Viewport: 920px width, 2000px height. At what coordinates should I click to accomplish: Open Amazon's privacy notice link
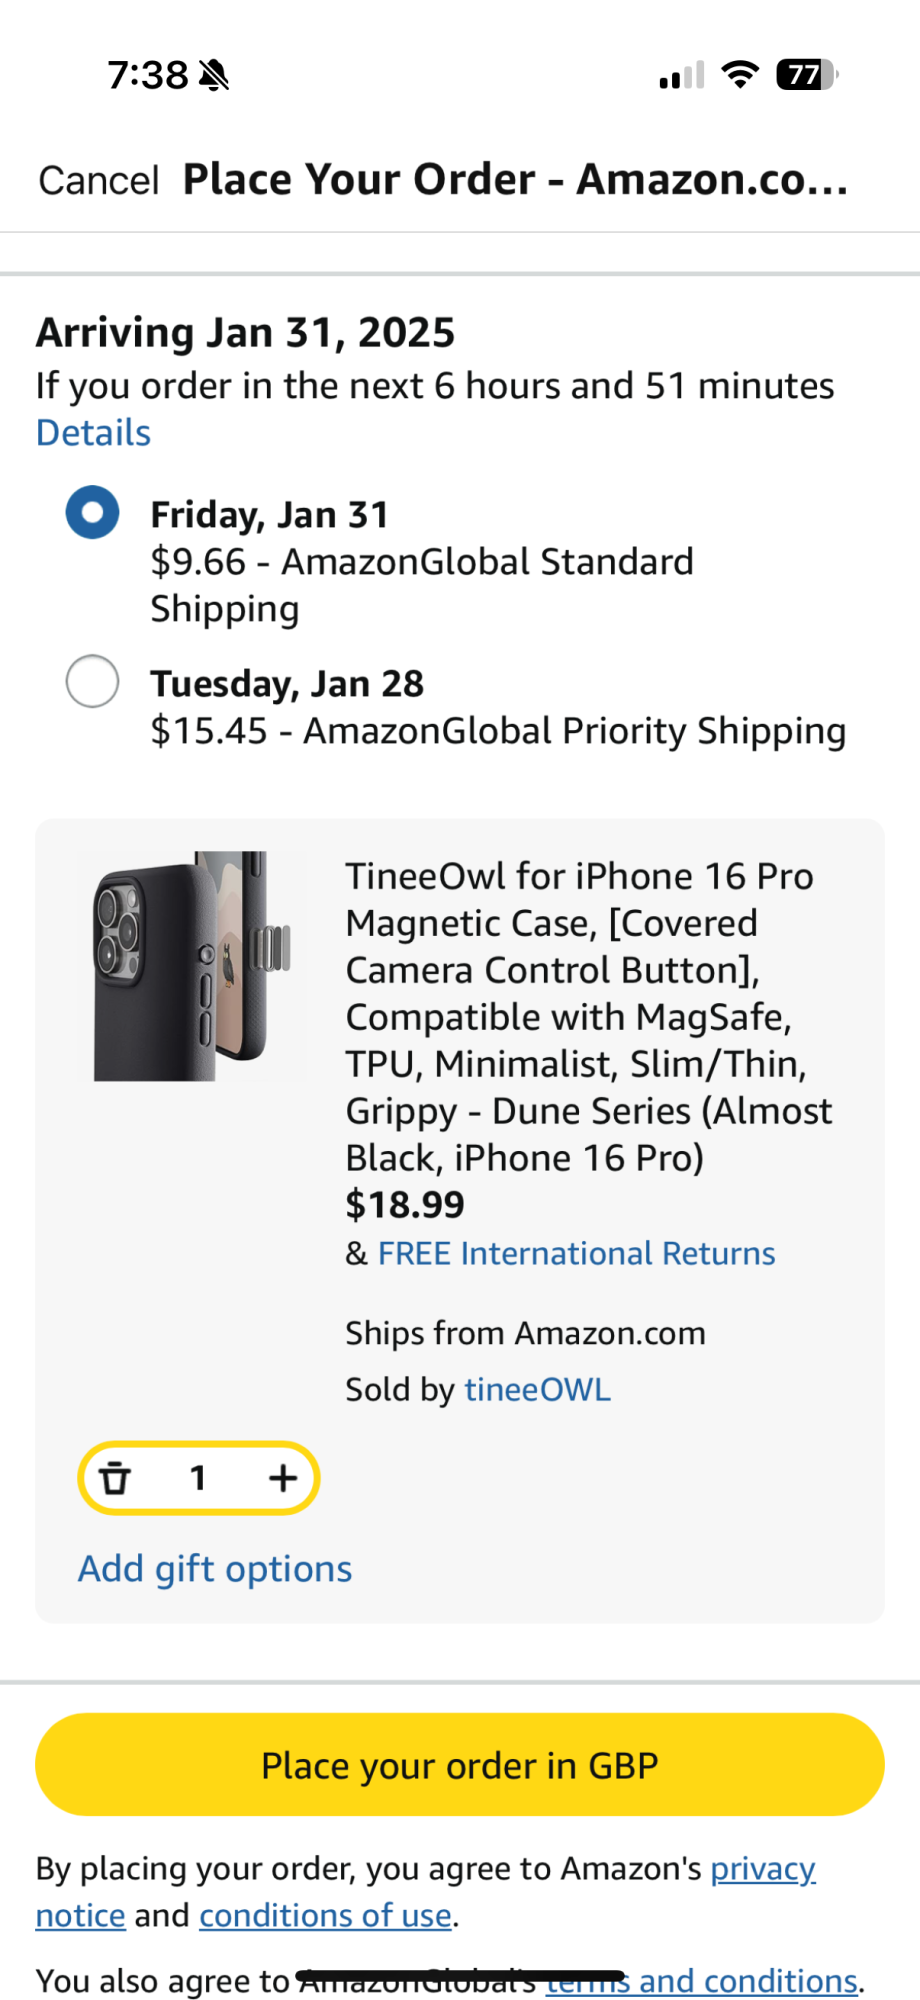click(762, 1869)
